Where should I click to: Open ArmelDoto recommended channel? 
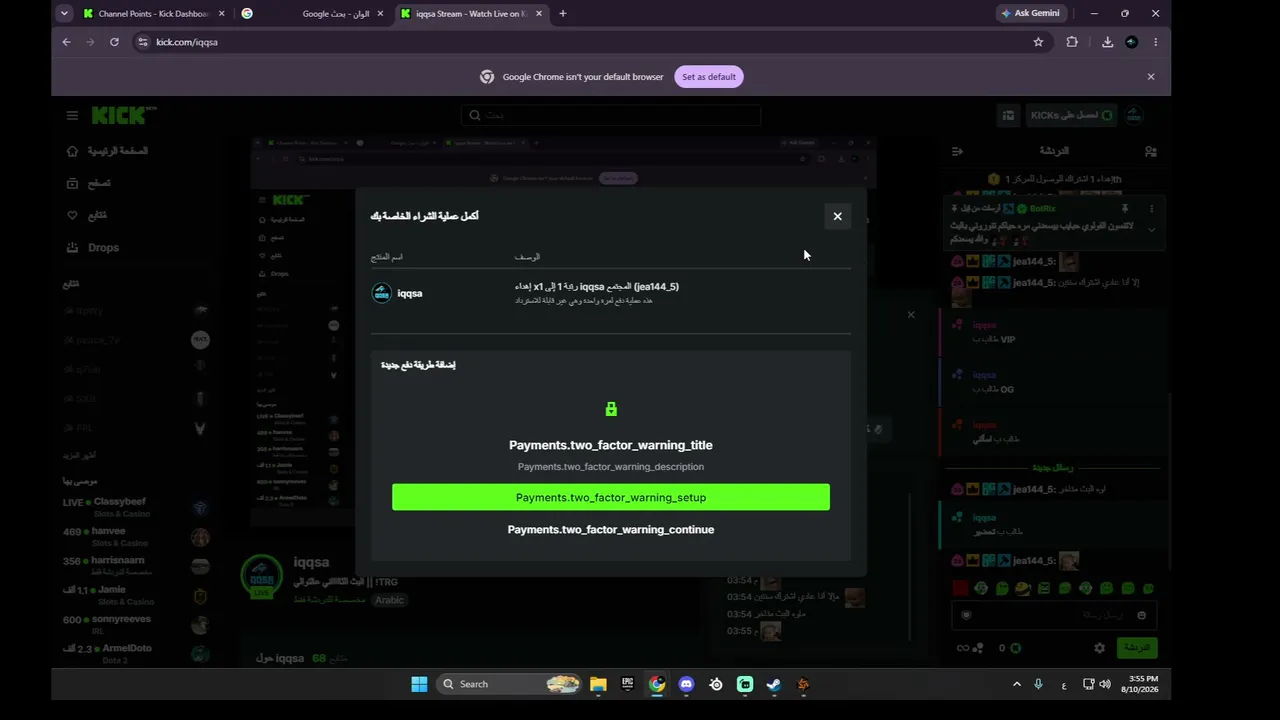click(135, 653)
